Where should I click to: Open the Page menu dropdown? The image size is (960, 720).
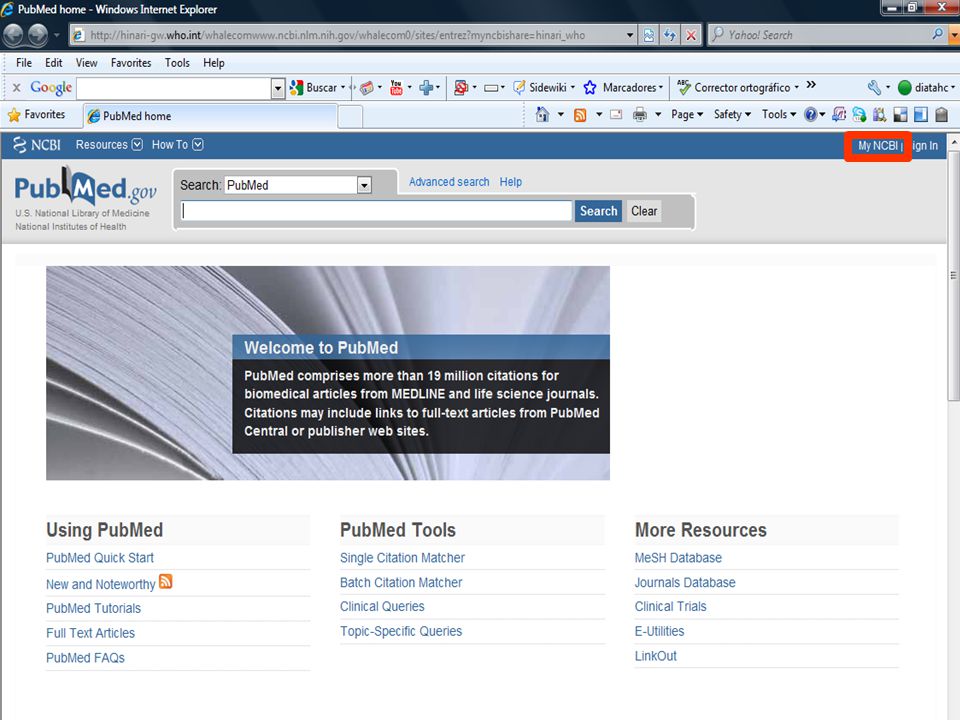[x=687, y=114]
